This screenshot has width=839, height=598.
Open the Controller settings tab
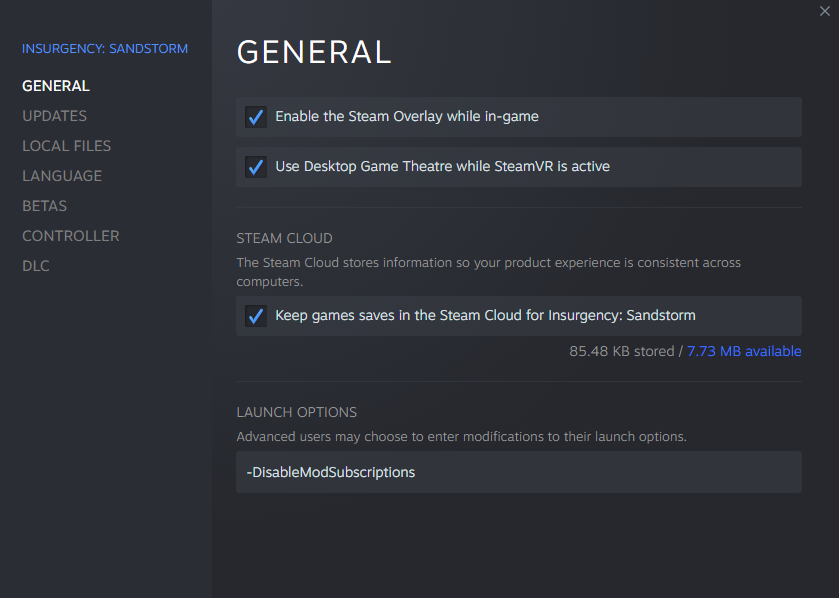(x=70, y=236)
